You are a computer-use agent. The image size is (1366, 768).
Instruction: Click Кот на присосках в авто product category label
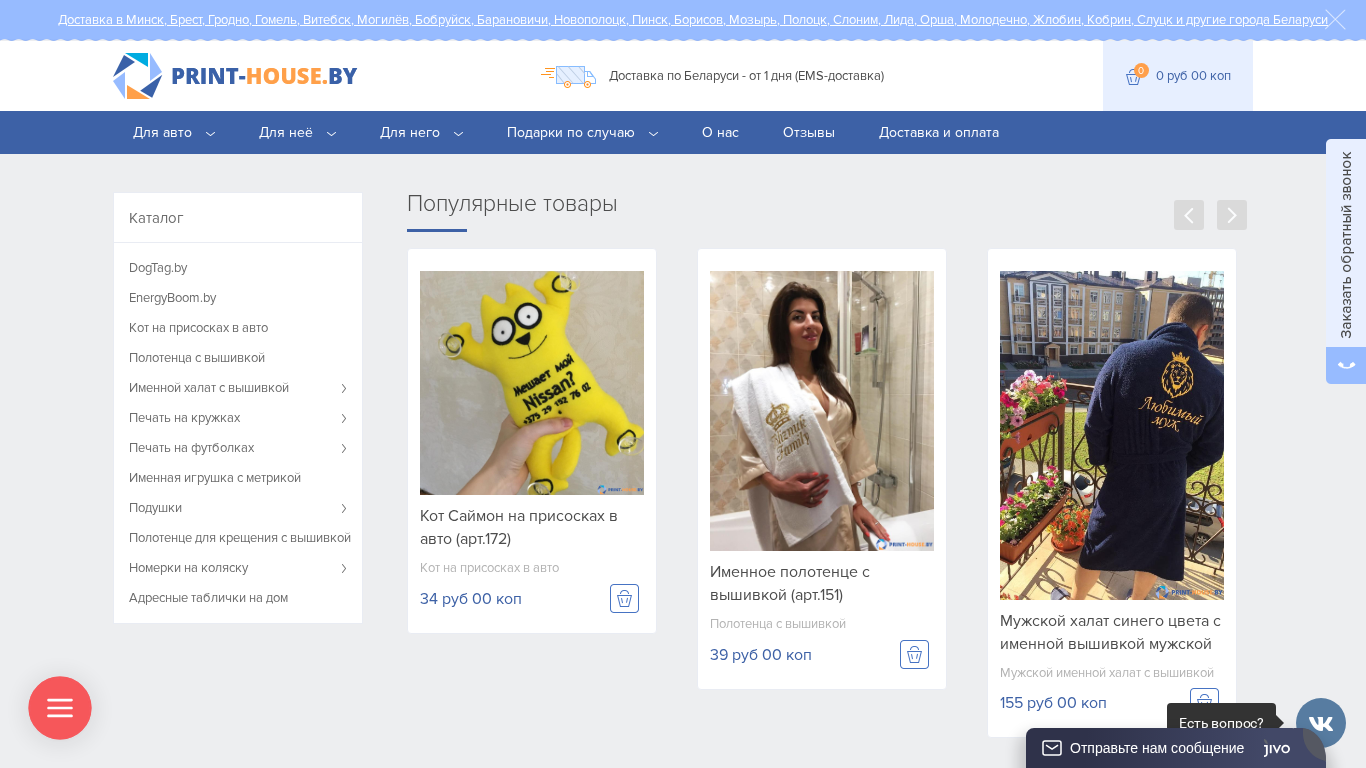point(489,568)
